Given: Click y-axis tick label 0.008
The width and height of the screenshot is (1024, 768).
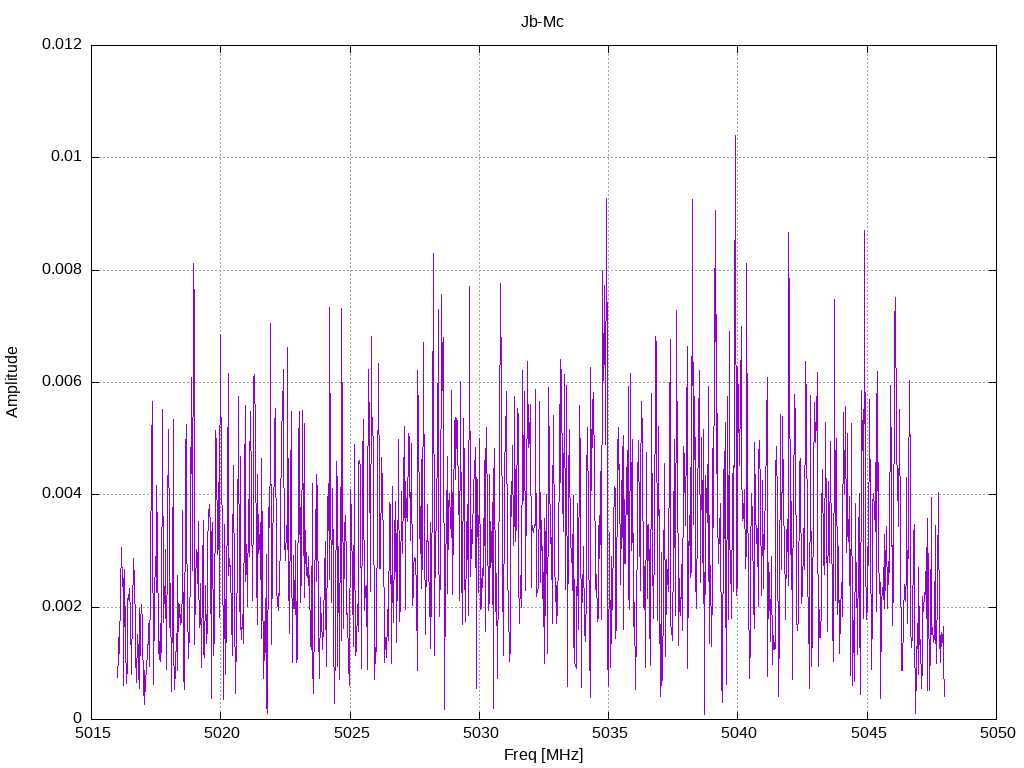Looking at the screenshot, I should tap(62, 269).
